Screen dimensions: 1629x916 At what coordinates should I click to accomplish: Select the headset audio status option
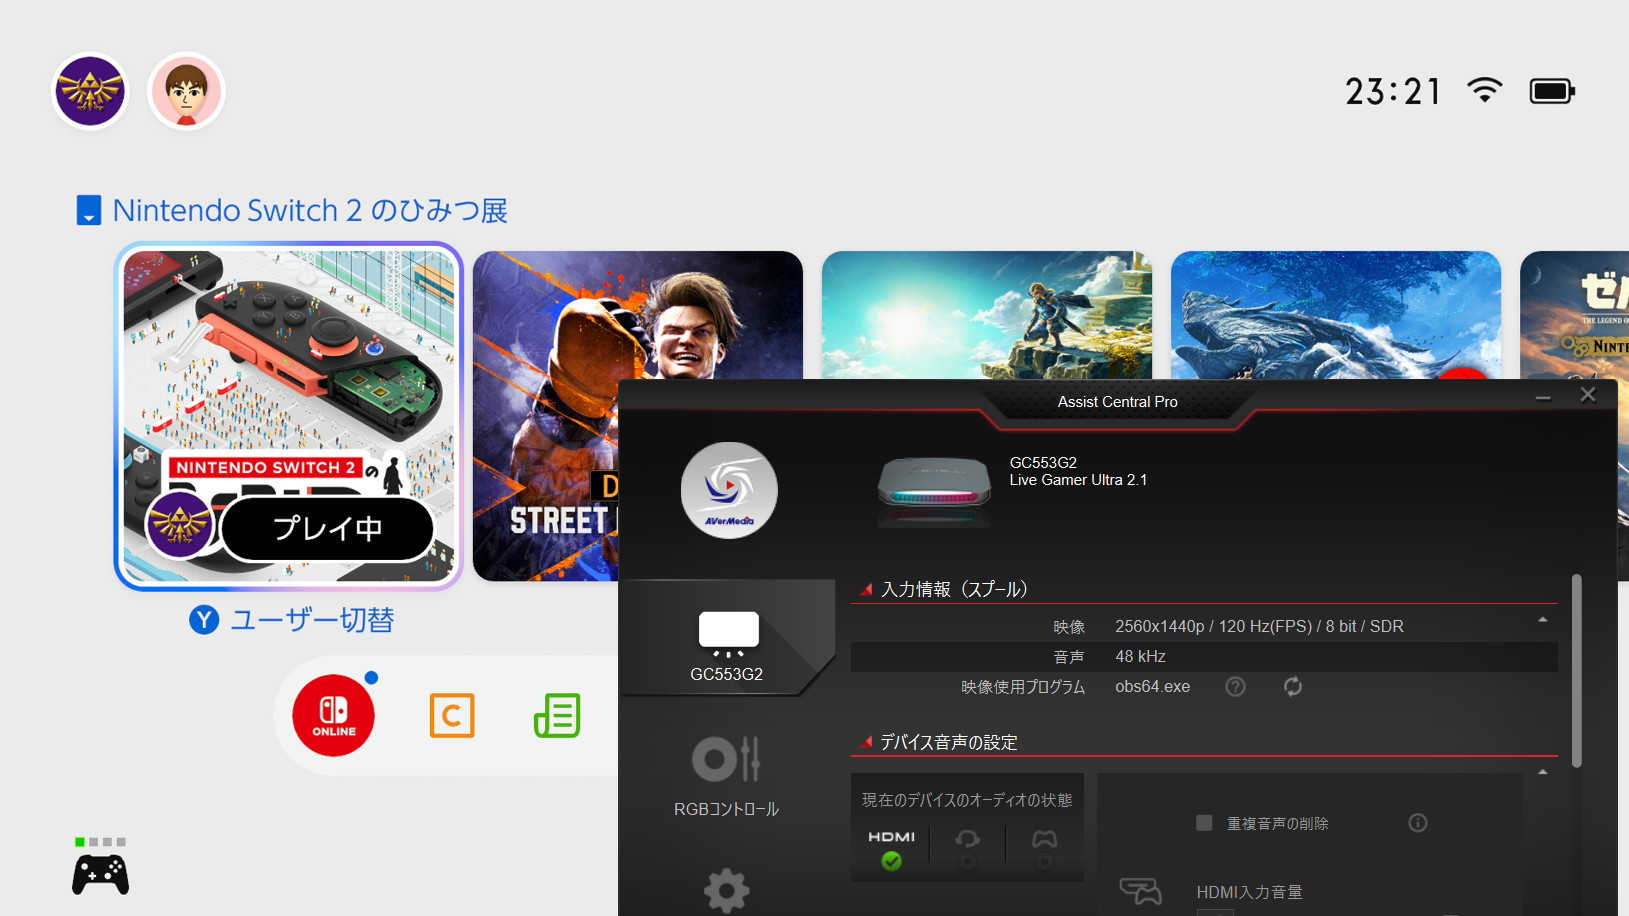pyautogui.click(x=967, y=848)
